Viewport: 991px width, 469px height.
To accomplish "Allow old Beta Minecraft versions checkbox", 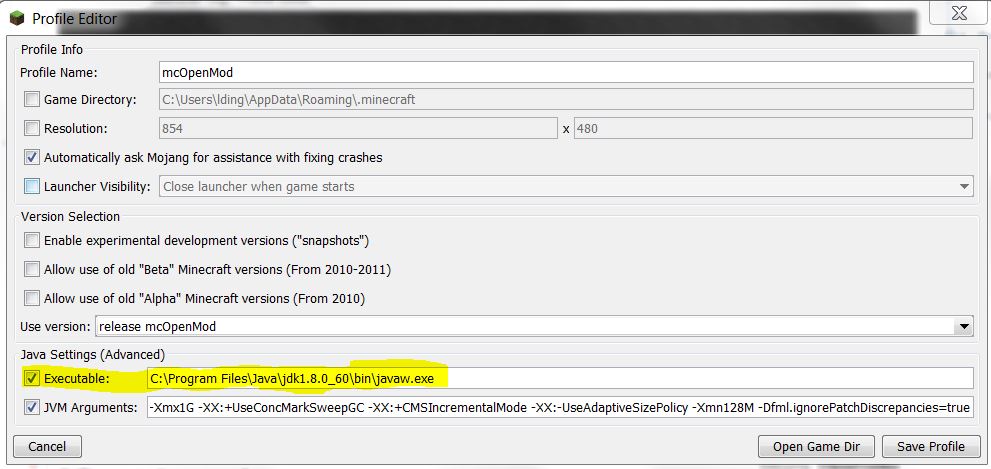I will [32, 269].
